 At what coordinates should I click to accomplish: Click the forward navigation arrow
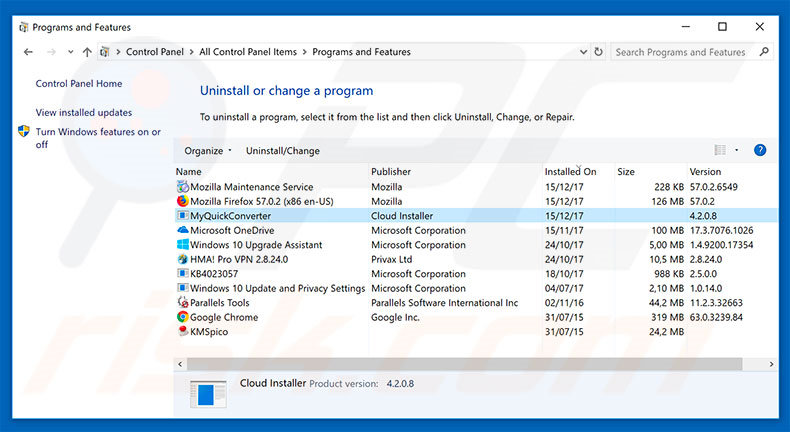click(51, 52)
